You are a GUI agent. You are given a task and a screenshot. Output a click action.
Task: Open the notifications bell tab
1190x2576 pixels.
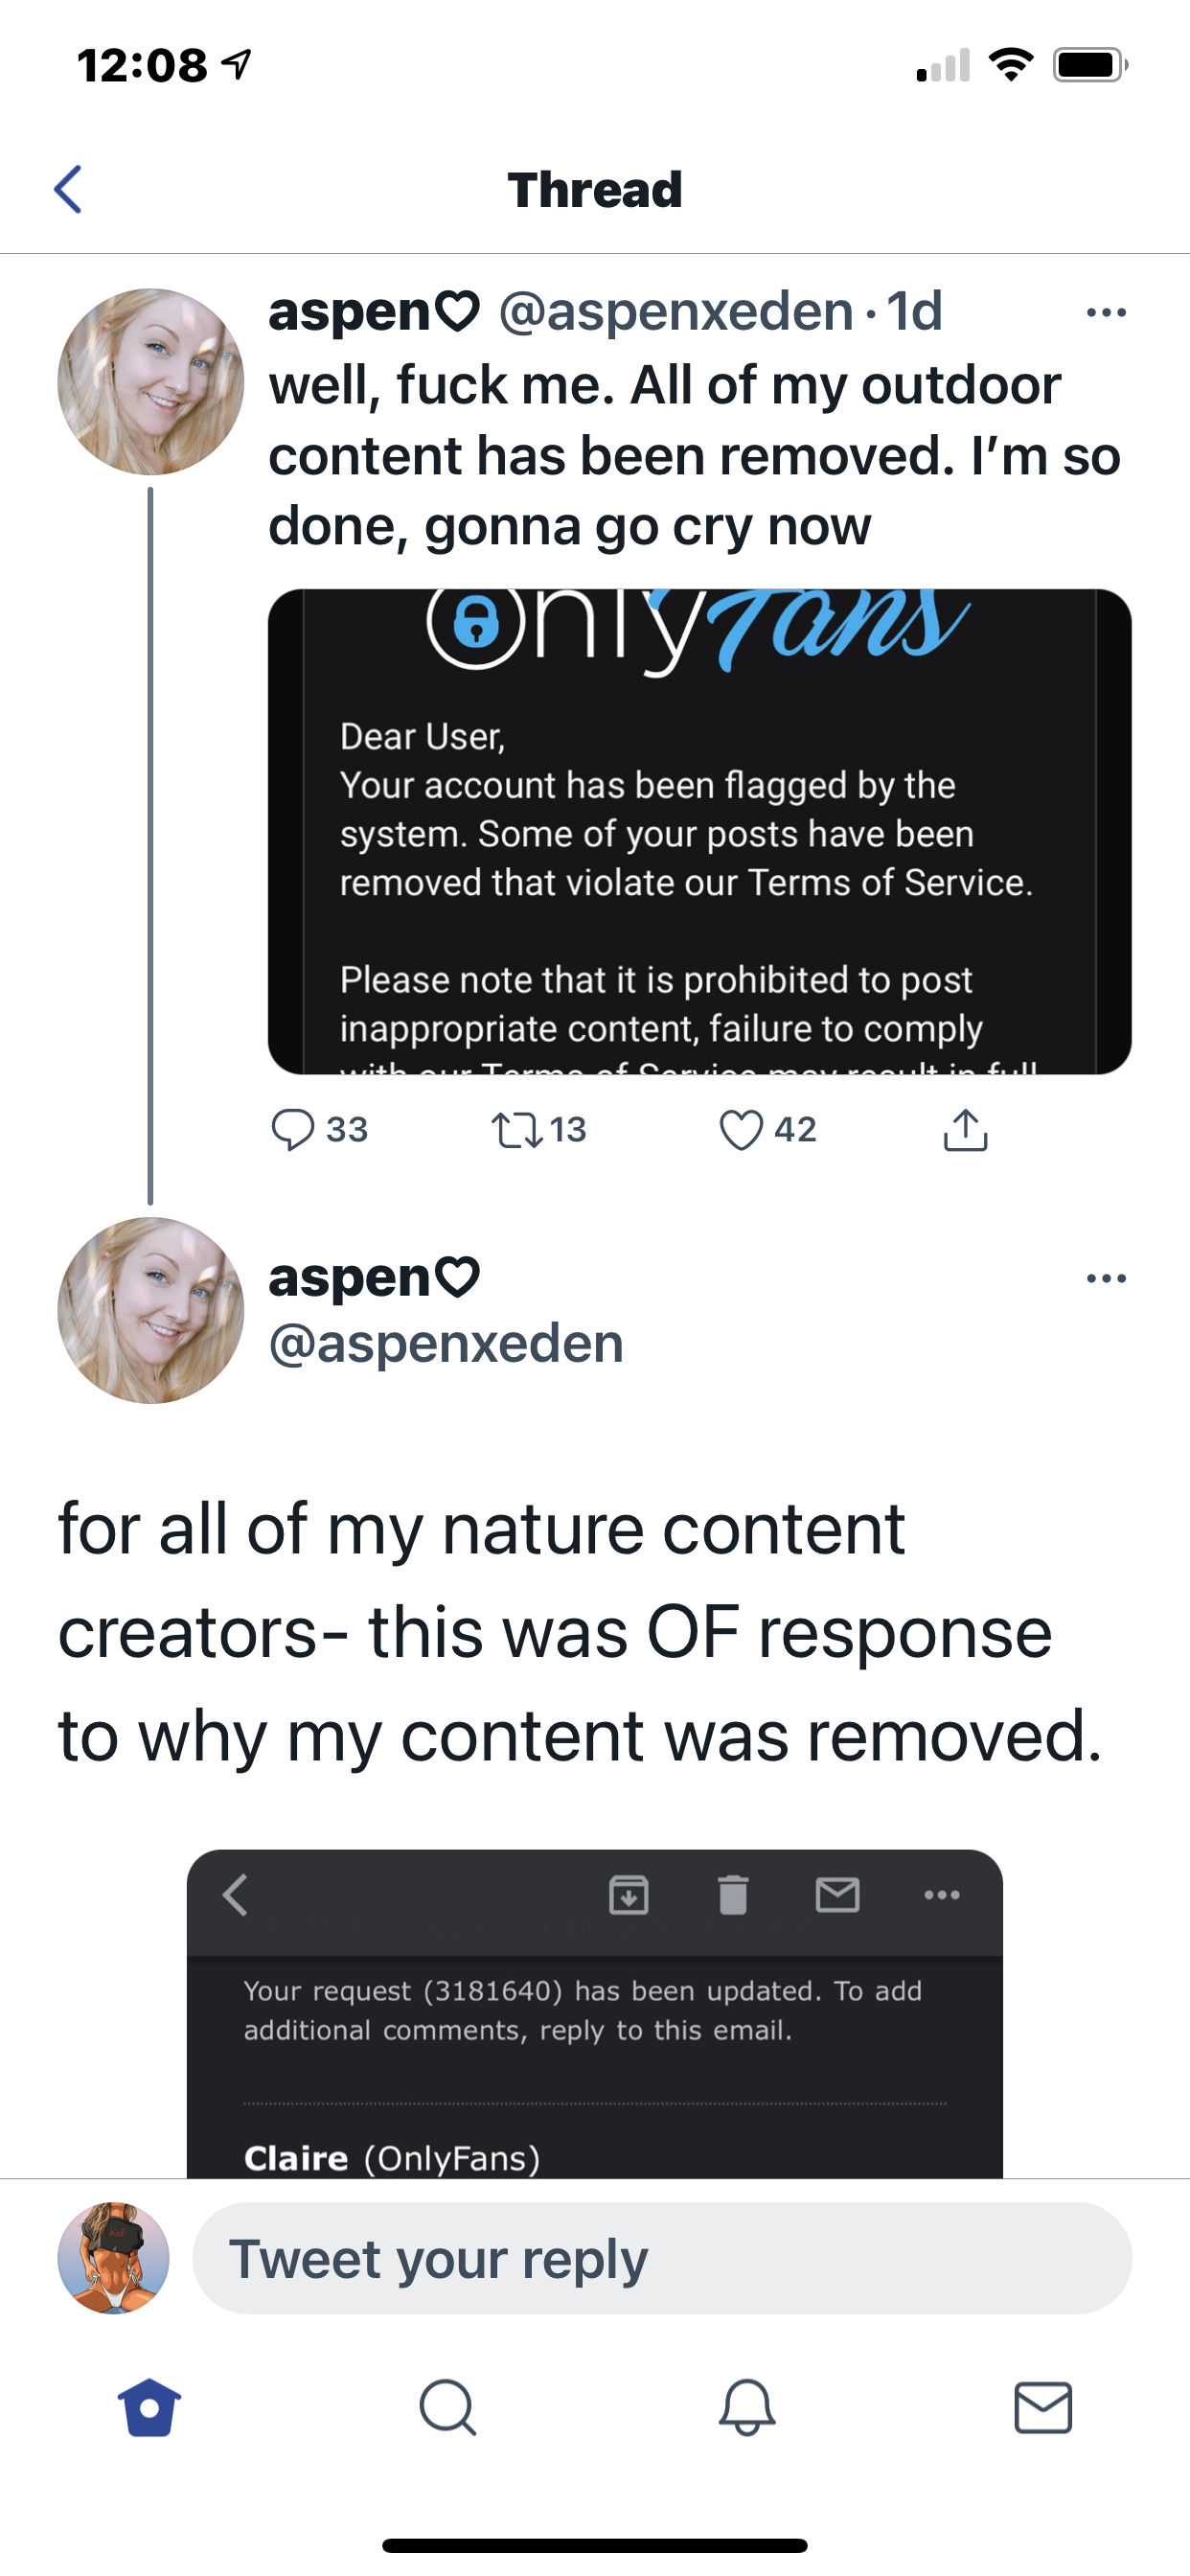746,2407
